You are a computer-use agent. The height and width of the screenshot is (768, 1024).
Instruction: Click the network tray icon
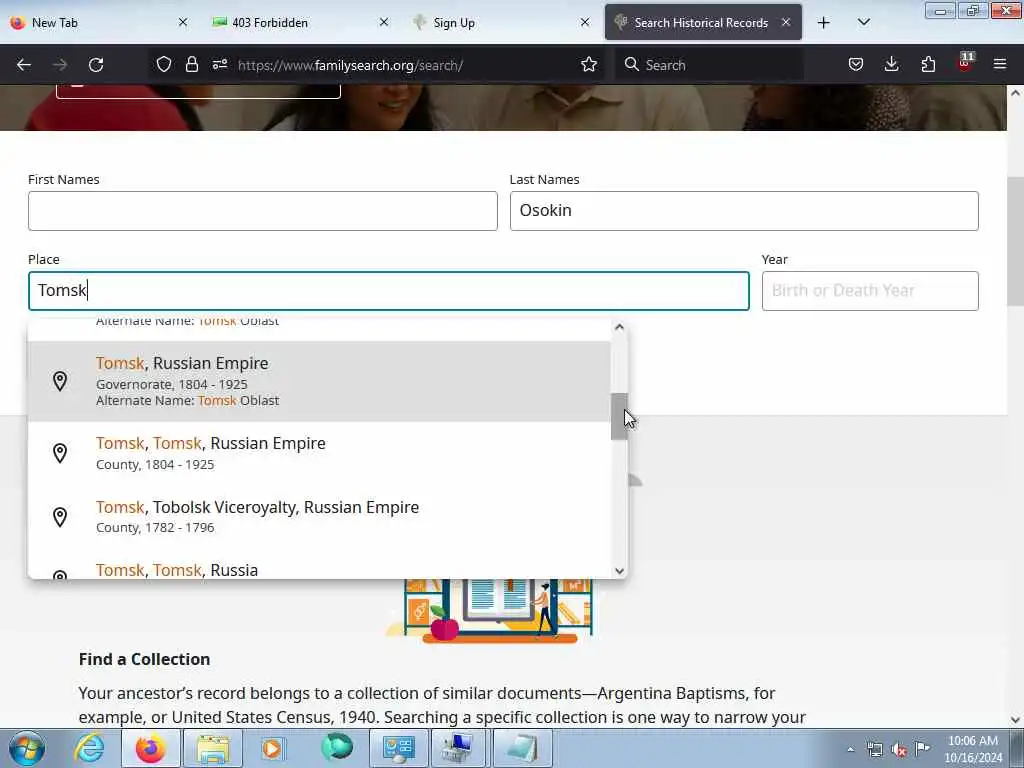pyautogui.click(x=874, y=749)
